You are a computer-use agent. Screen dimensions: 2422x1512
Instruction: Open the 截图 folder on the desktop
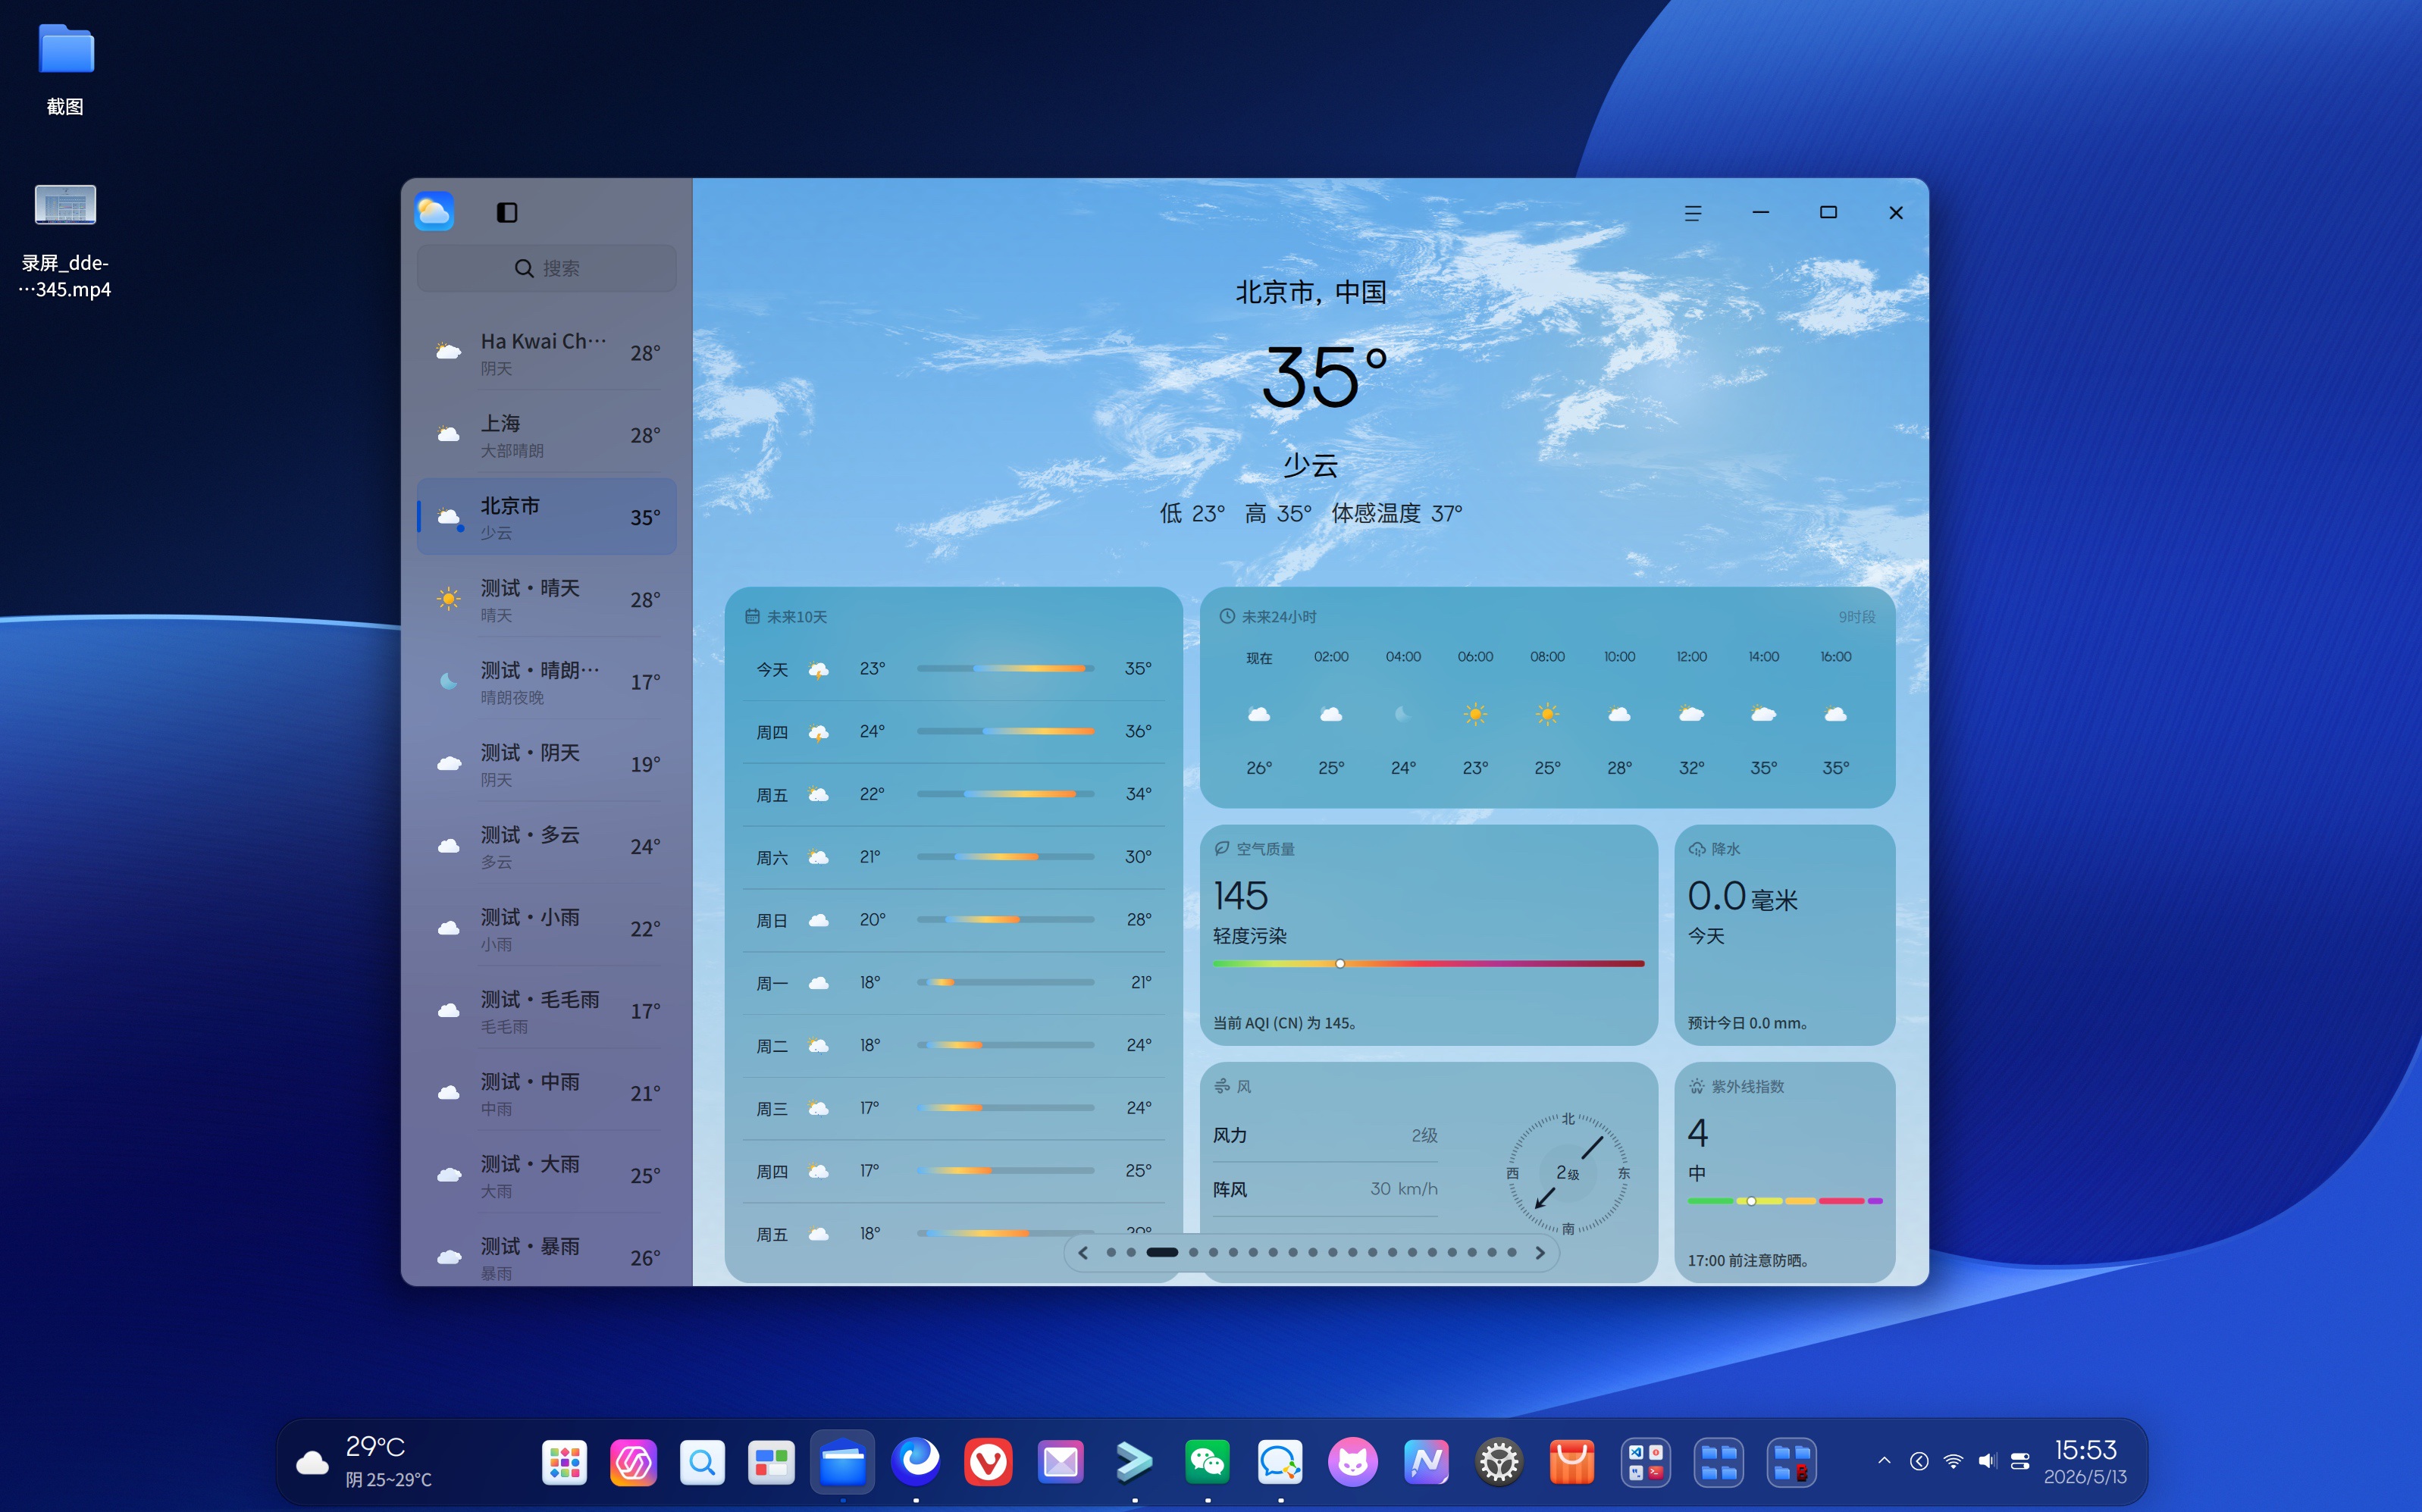(66, 70)
